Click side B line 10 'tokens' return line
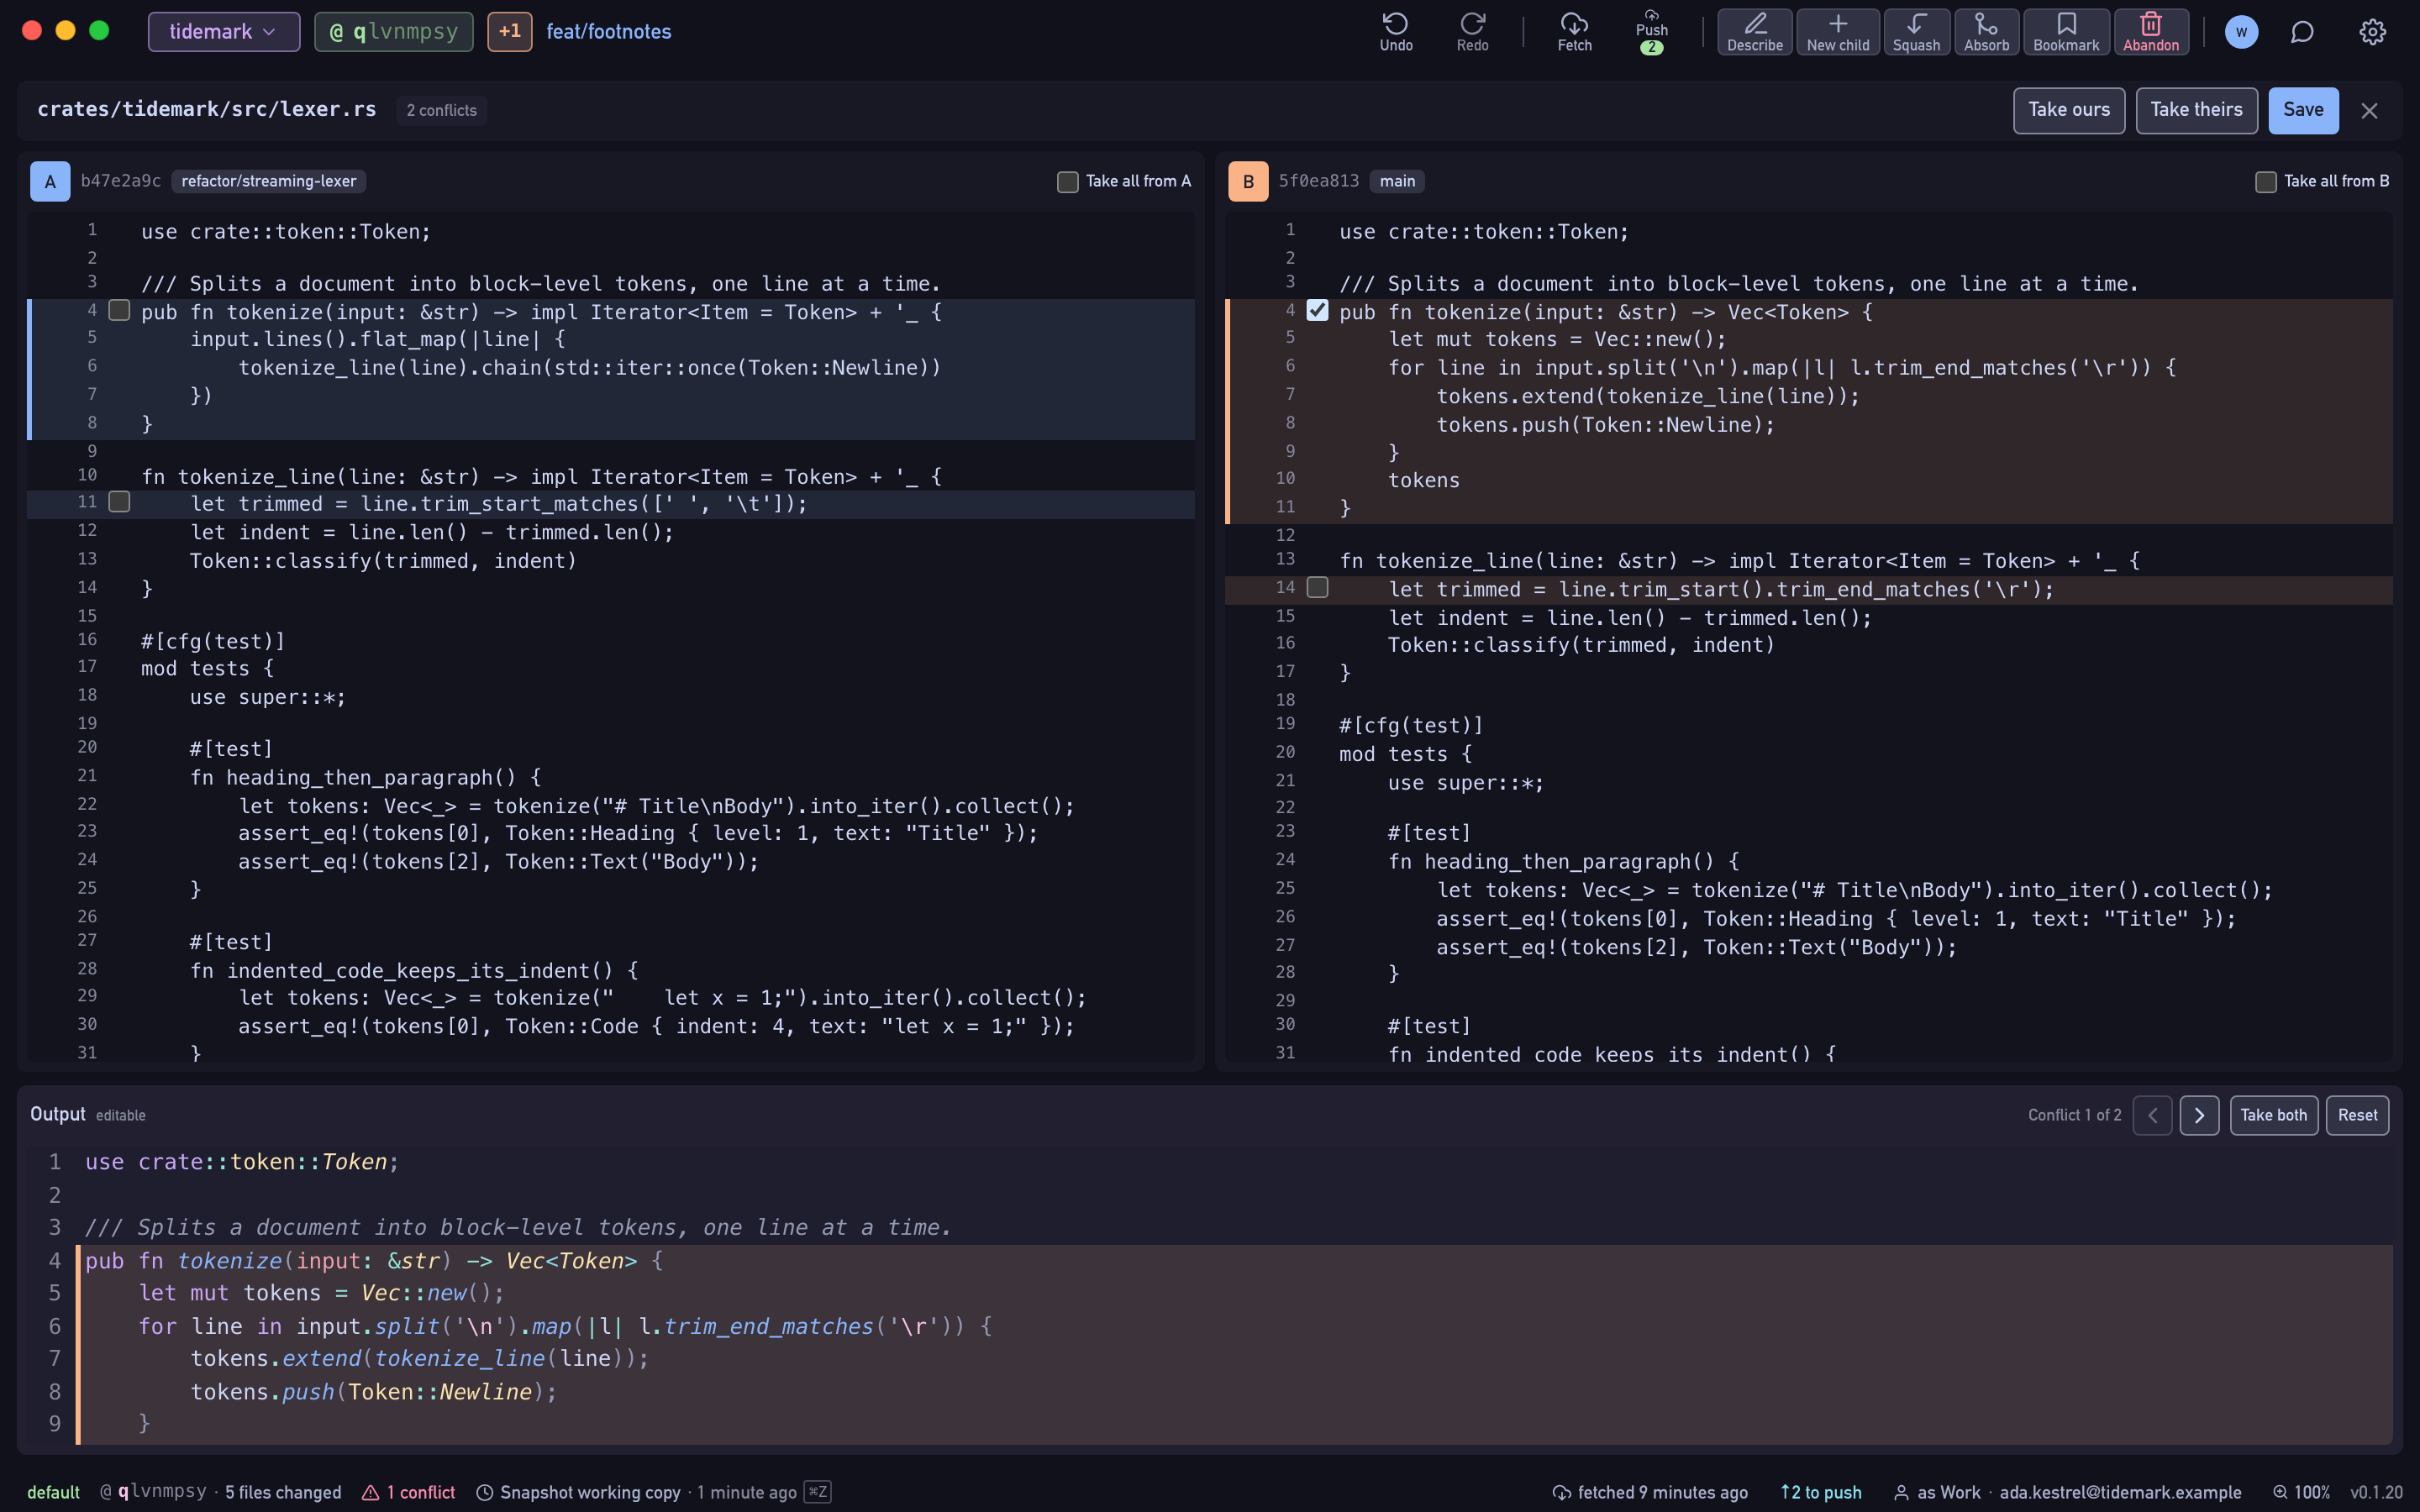Image resolution: width=2420 pixels, height=1512 pixels. point(1423,480)
